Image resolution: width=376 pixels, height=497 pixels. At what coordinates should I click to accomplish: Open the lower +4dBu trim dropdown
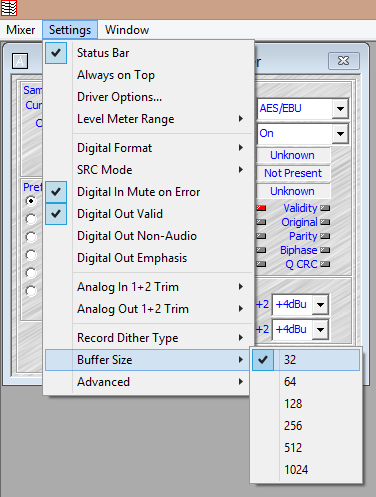pos(320,329)
